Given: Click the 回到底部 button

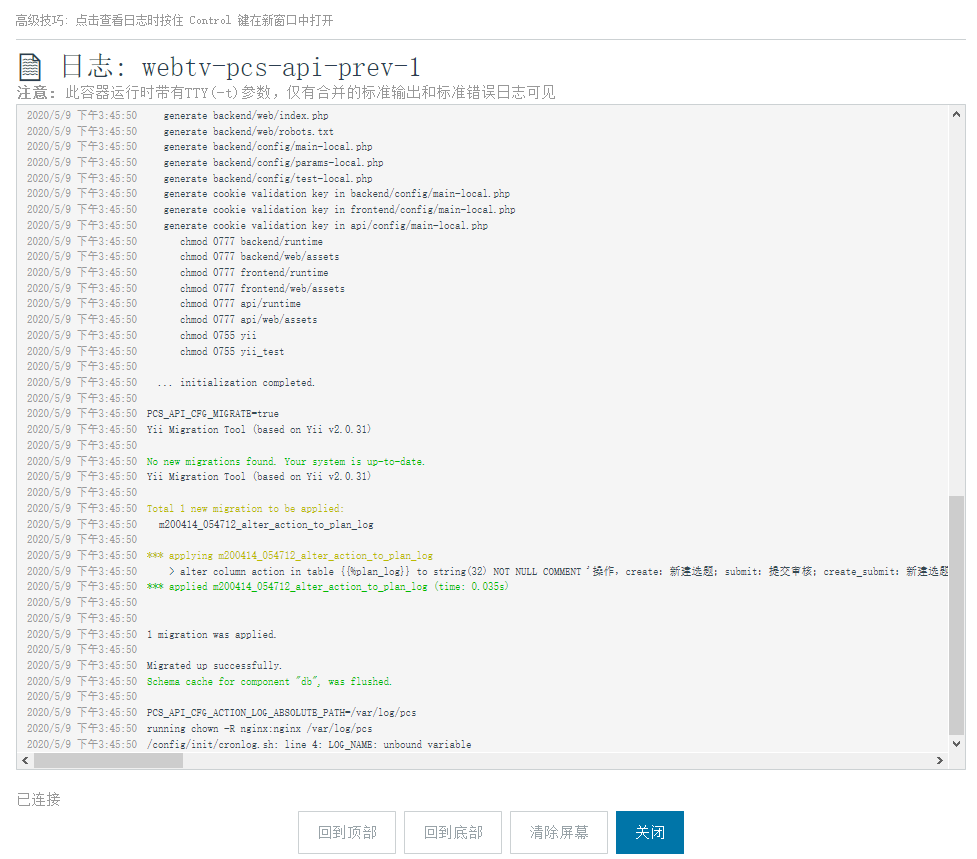Looking at the screenshot, I should [x=452, y=832].
